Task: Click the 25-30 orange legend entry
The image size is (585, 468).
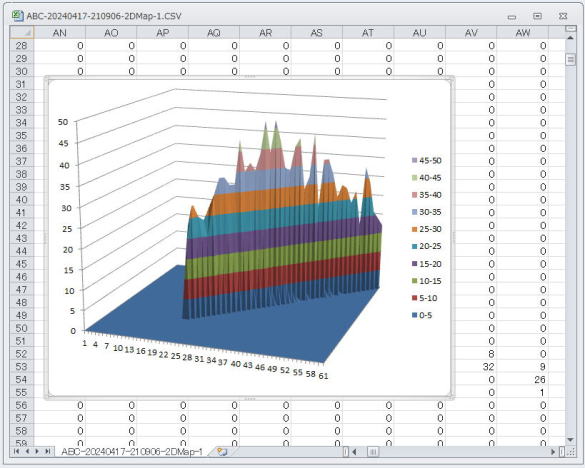Action: coord(426,229)
